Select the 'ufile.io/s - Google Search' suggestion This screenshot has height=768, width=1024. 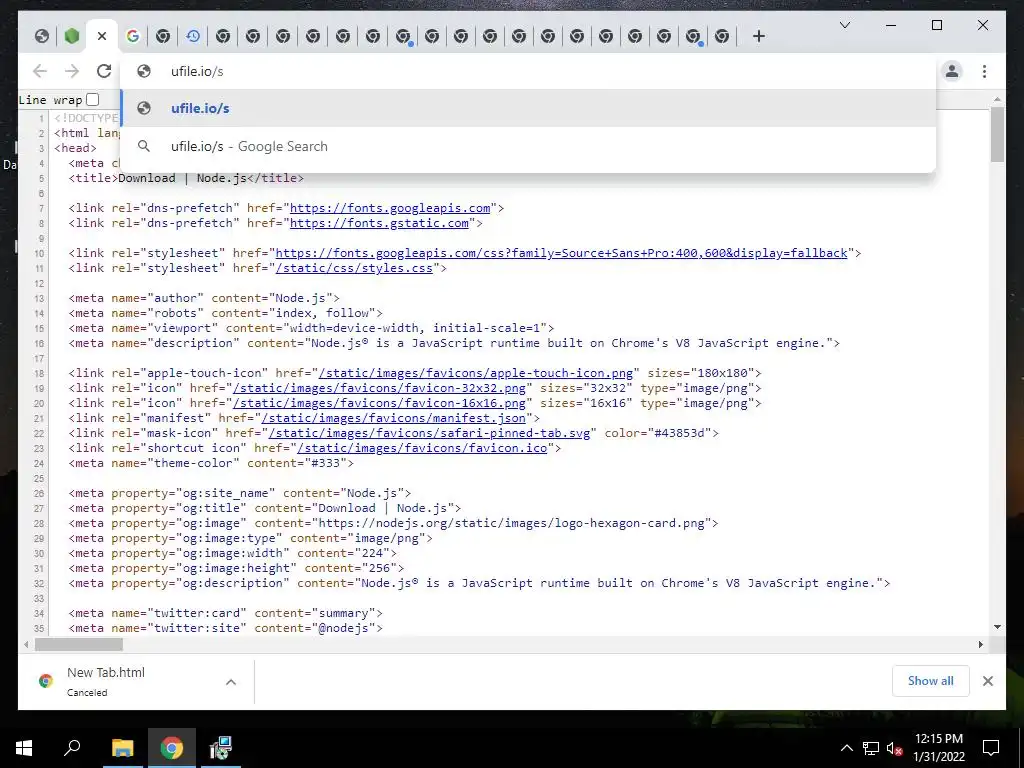(528, 146)
